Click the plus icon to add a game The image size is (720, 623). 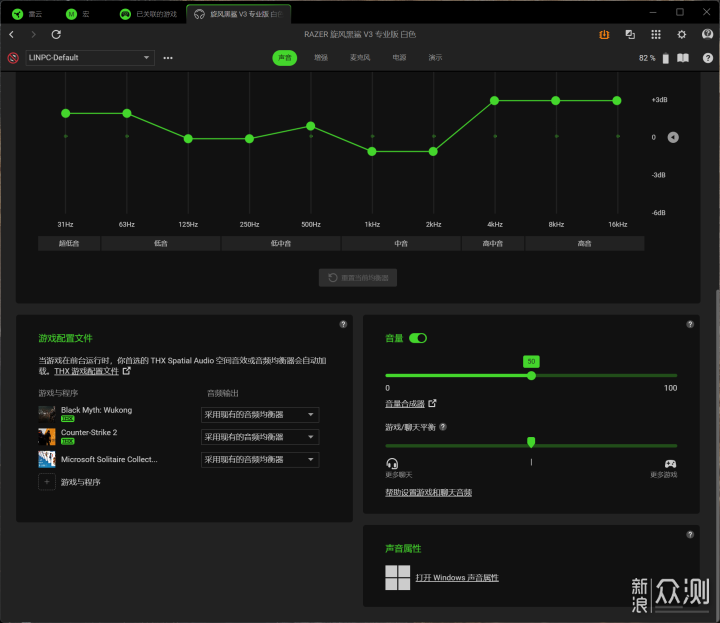tap(47, 482)
